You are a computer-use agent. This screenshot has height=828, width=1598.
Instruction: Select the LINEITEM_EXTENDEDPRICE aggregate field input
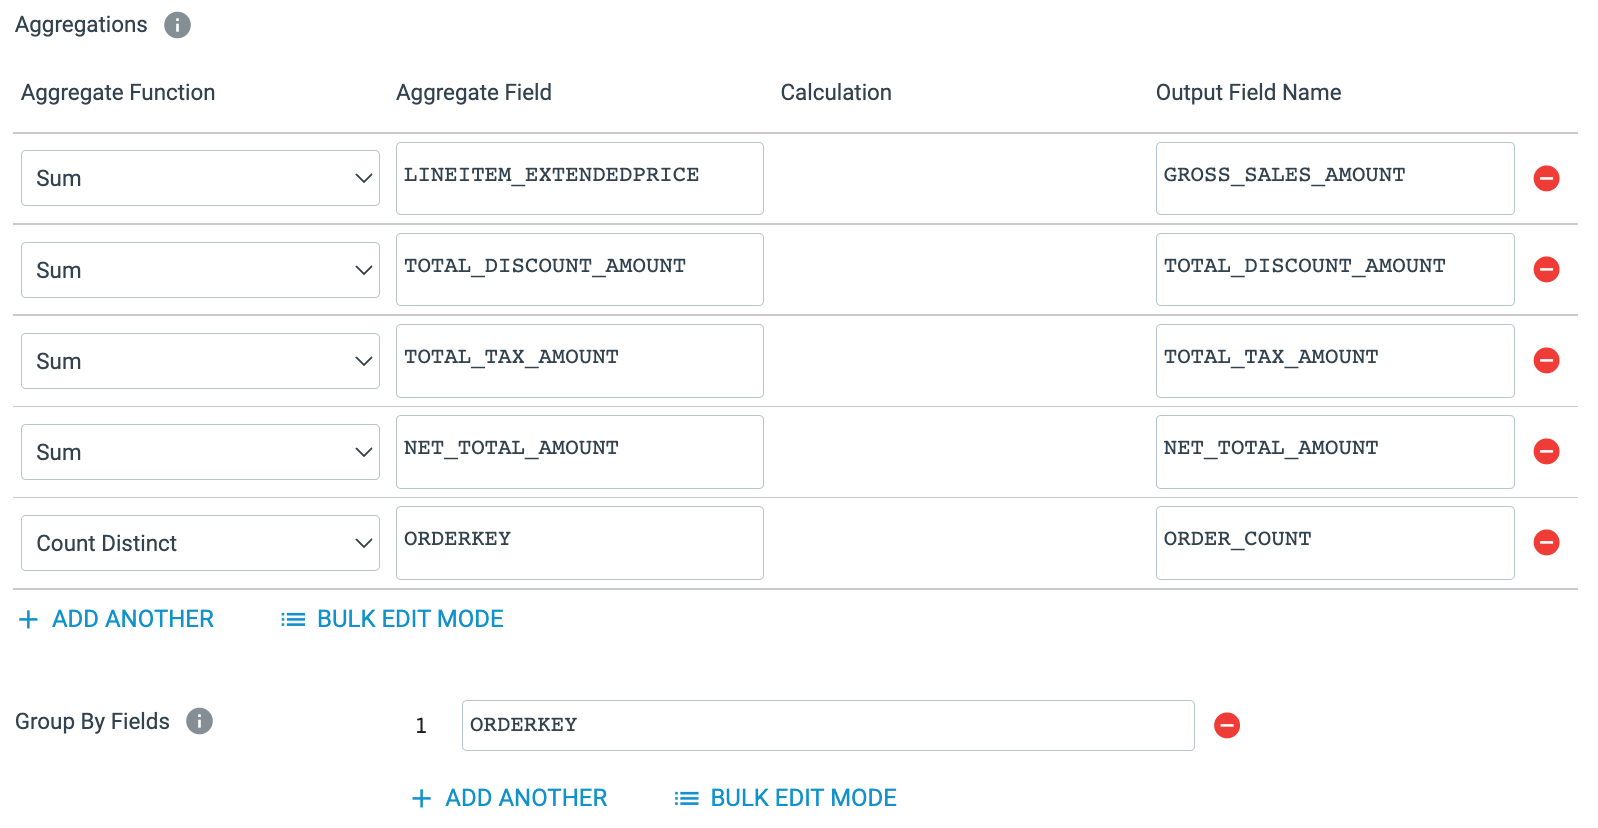click(x=579, y=178)
